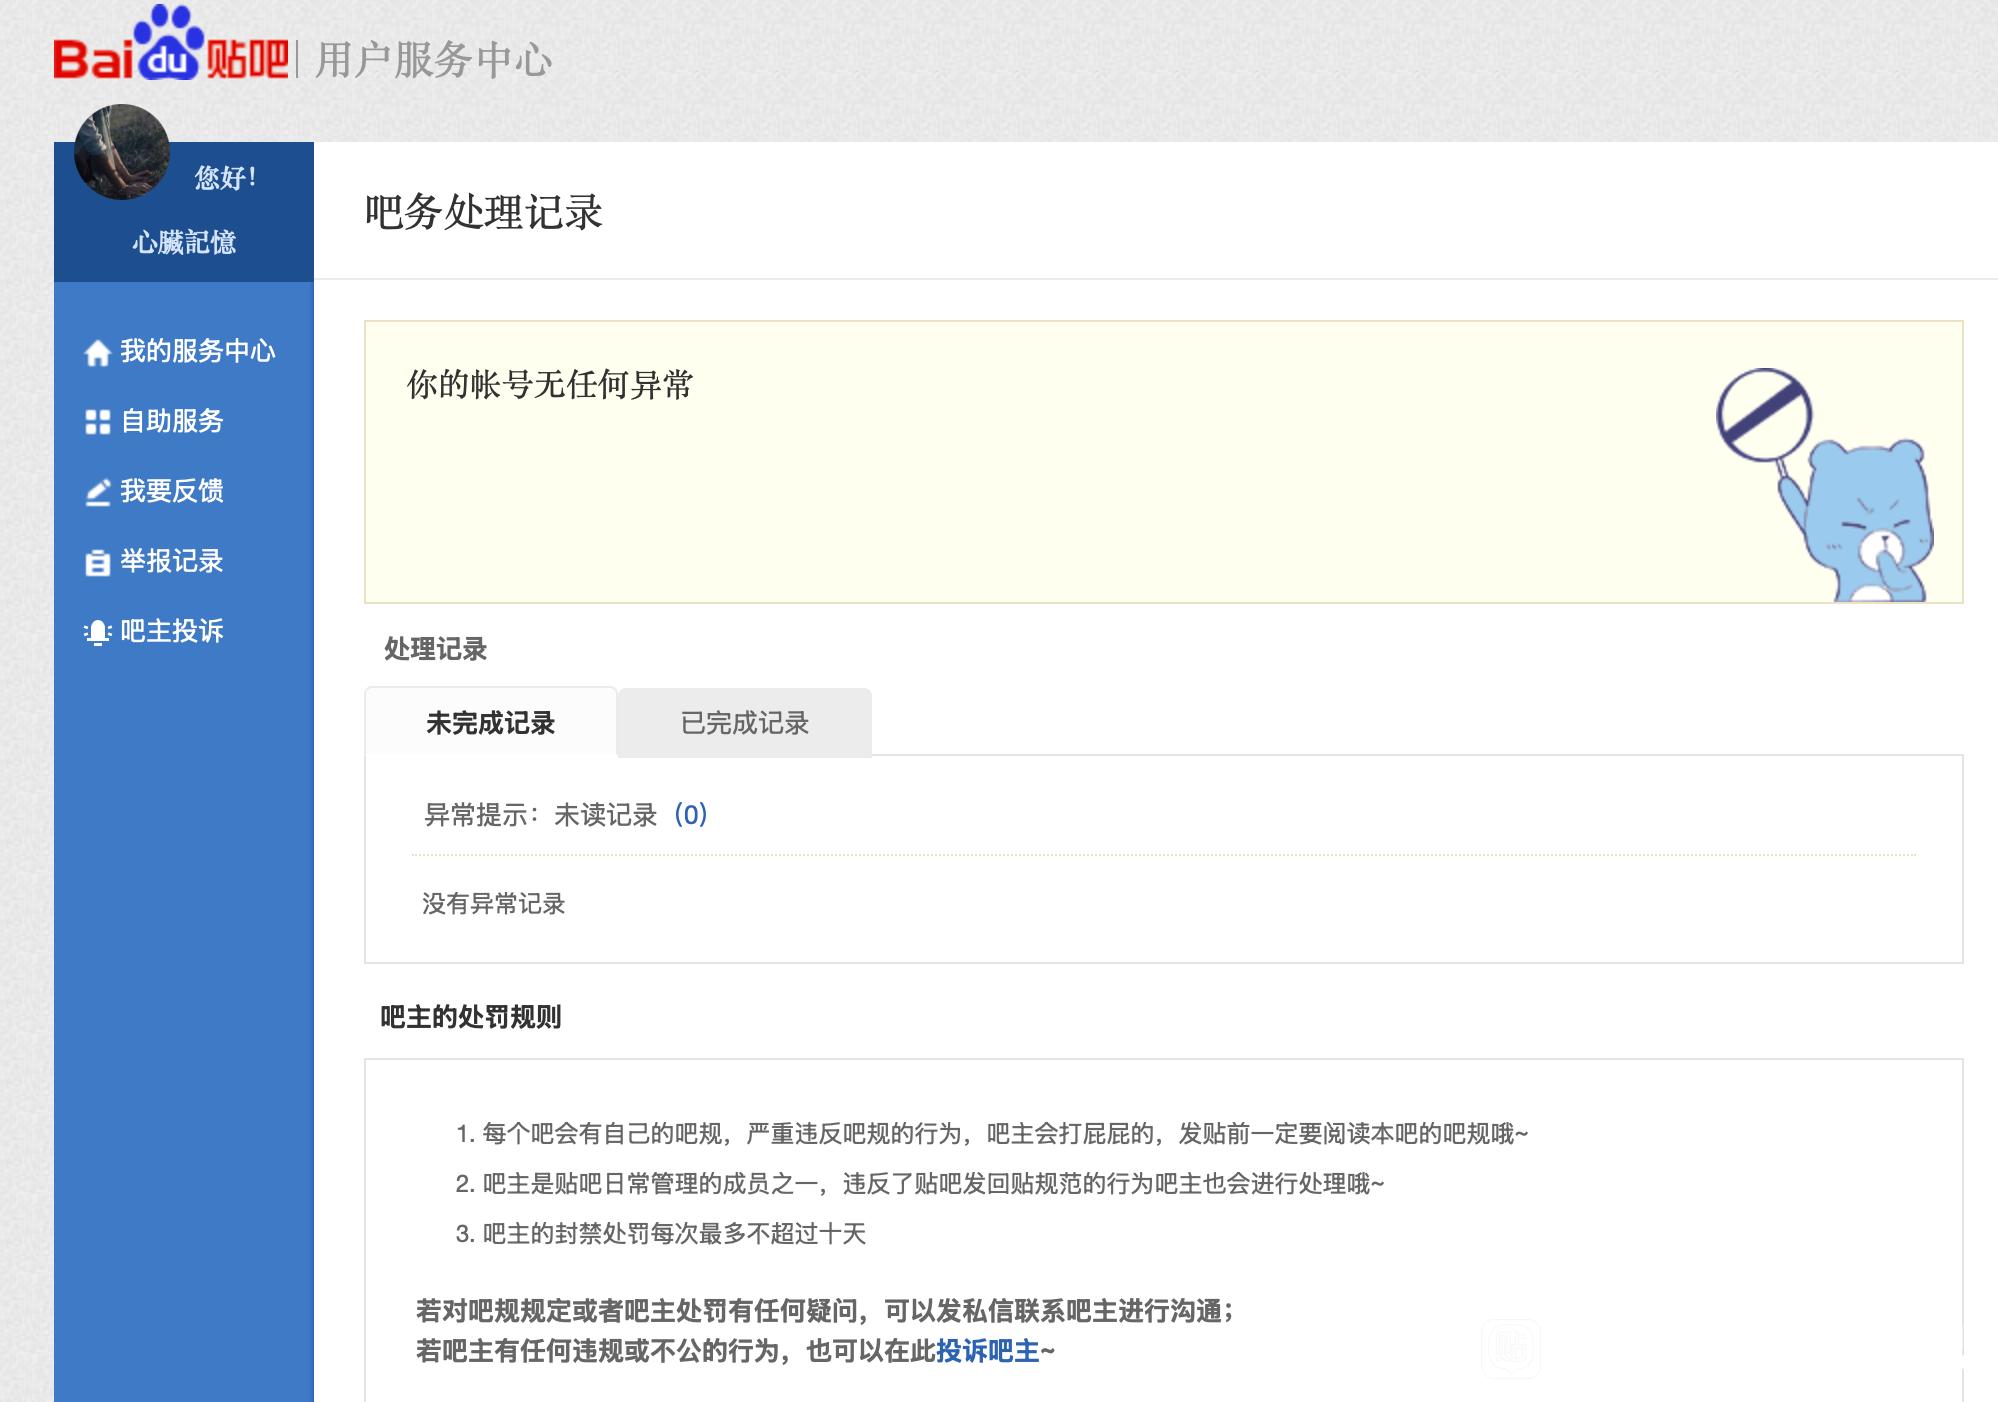Switch to the 未完成记录 tab

490,723
